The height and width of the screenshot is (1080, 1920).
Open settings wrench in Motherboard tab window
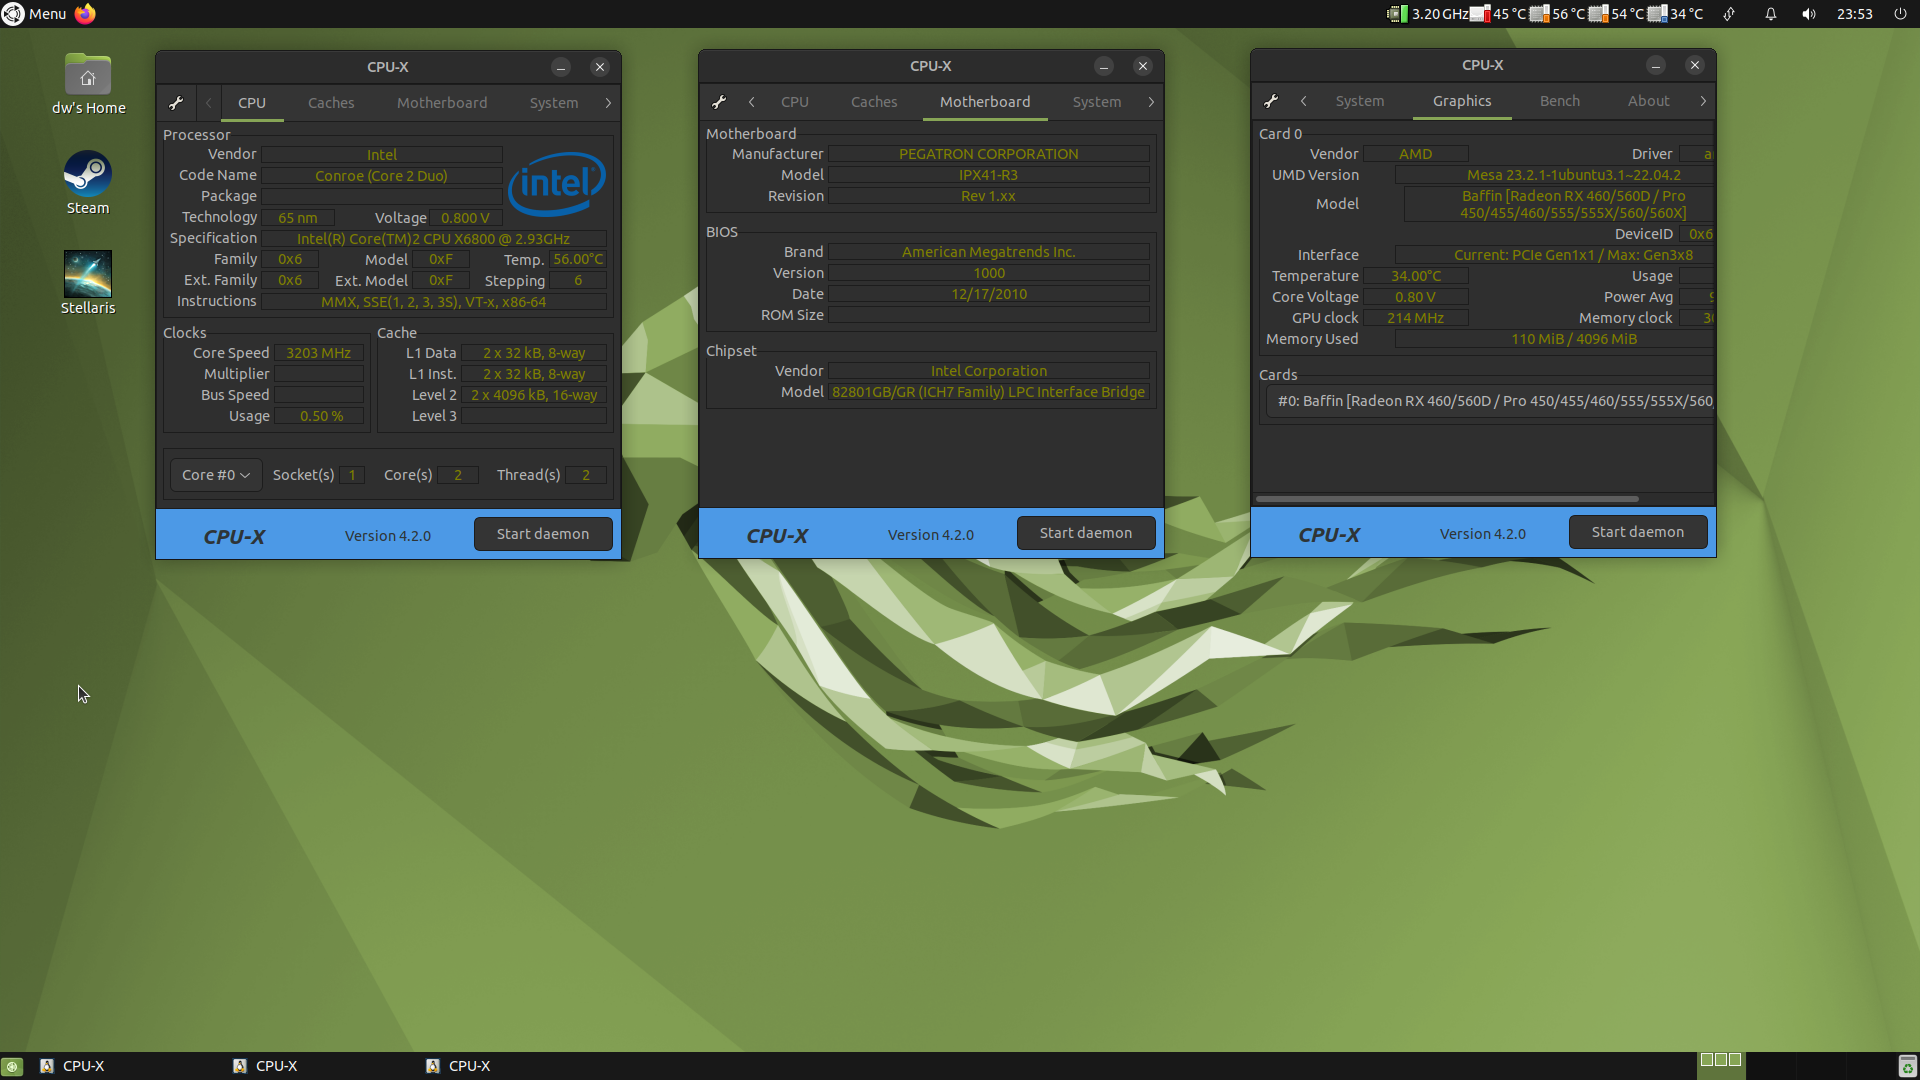(x=719, y=102)
